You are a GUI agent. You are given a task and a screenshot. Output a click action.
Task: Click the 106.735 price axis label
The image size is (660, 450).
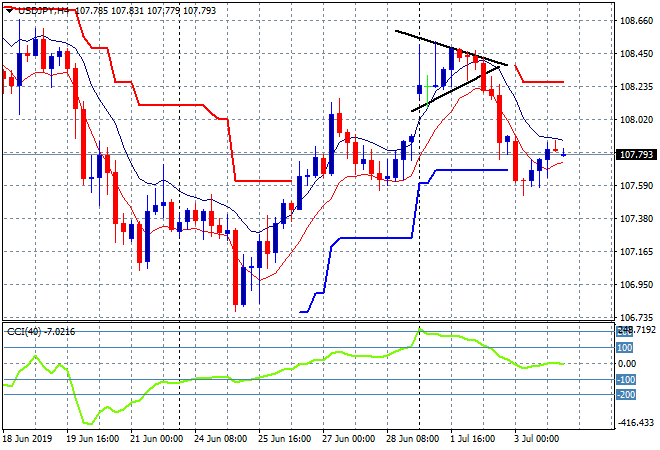point(636,317)
